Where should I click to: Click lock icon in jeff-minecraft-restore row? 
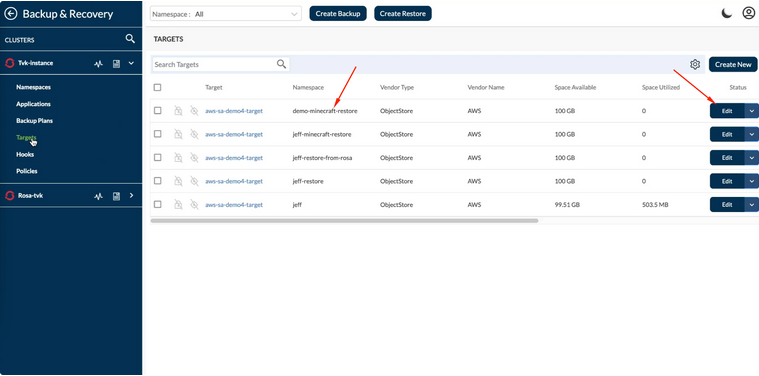coord(178,134)
